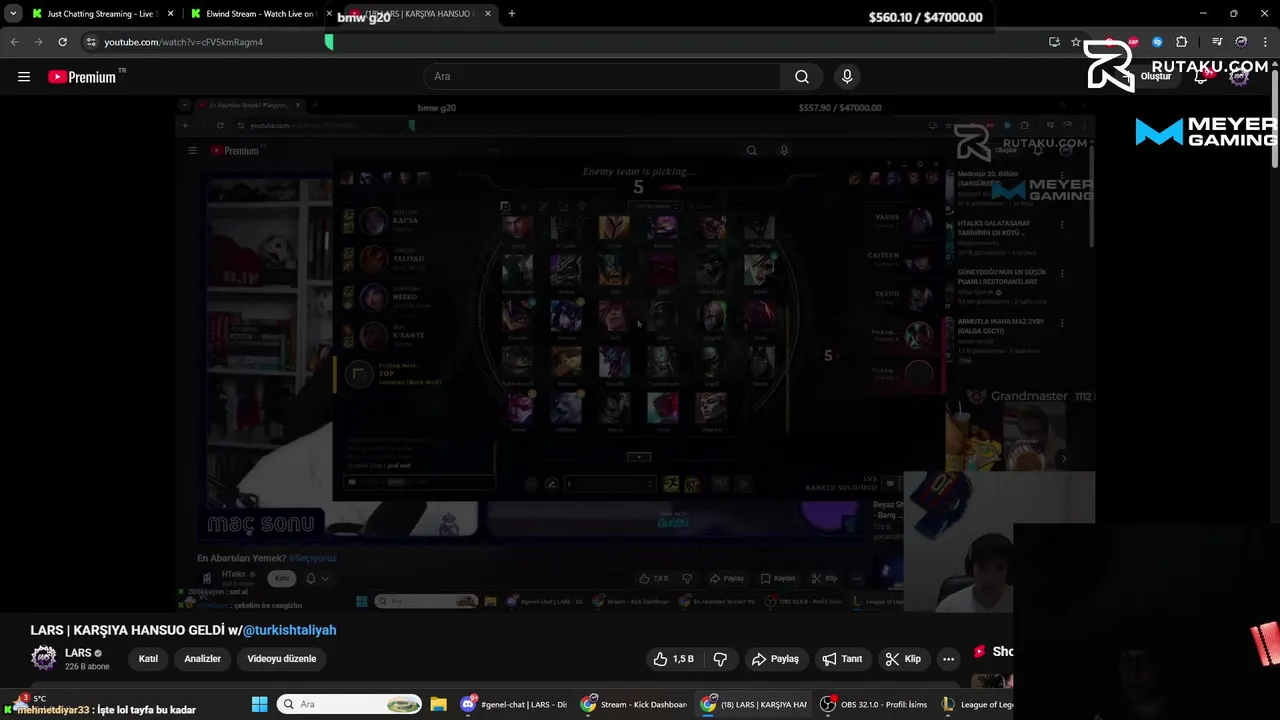The image size is (1280, 720).
Task: Open the YouTube notifications bell beside Oluştur
Action: coord(1202,77)
